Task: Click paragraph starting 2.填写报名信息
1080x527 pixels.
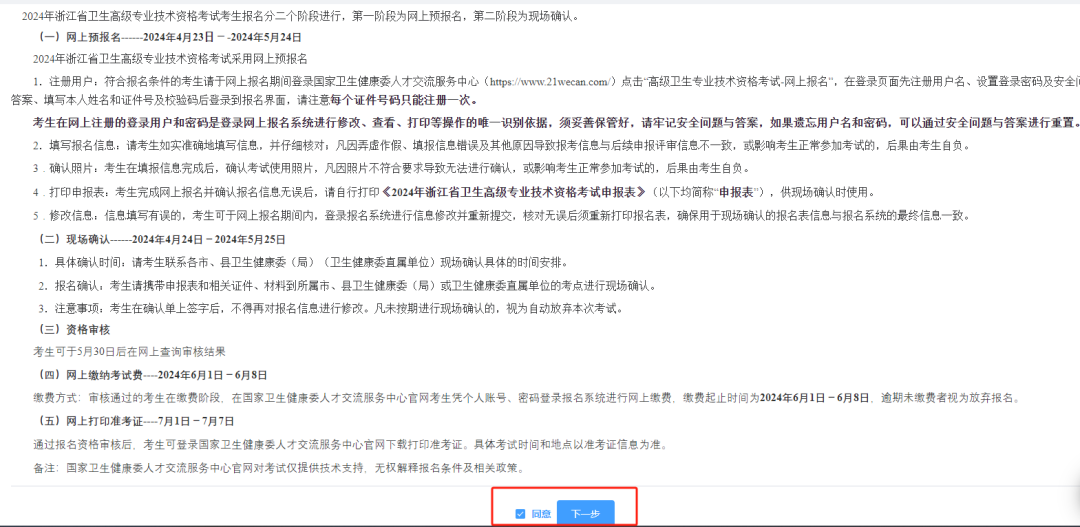Action: tap(501, 146)
